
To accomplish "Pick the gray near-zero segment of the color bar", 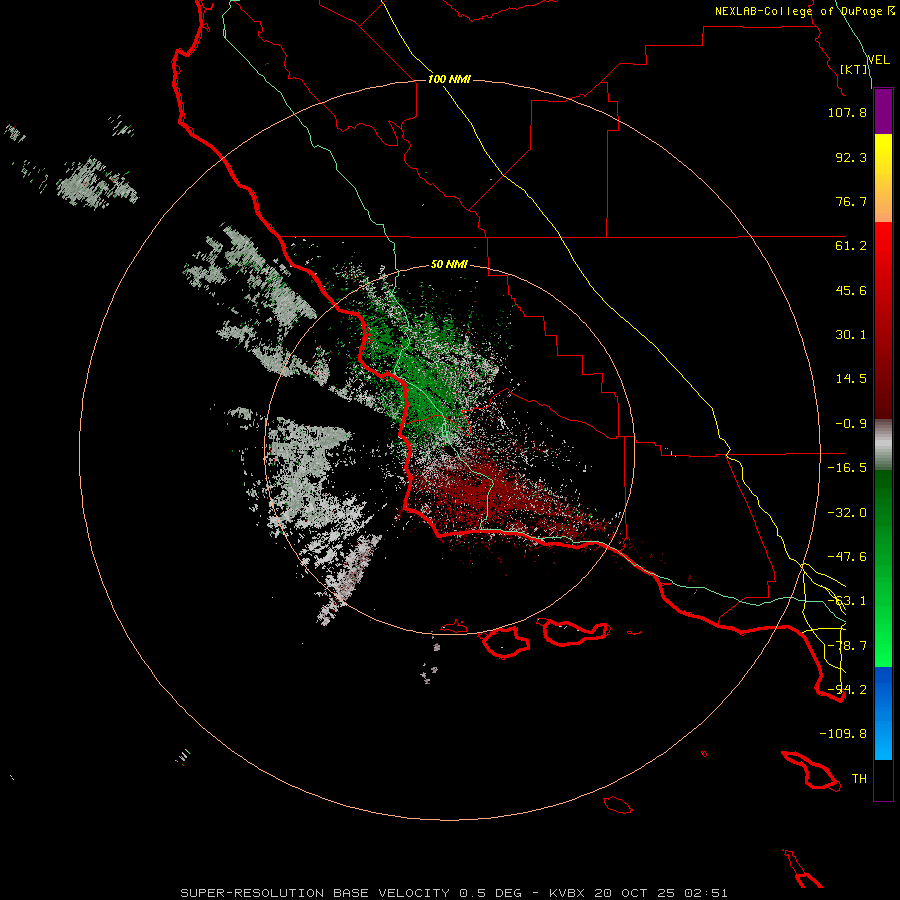I will point(883,445).
